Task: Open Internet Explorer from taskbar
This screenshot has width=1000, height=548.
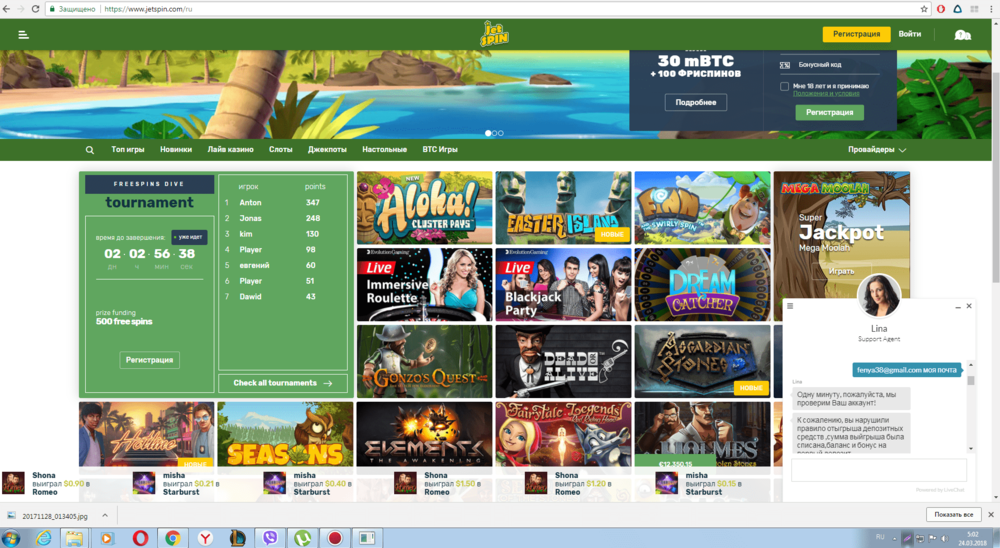Action: [43, 538]
